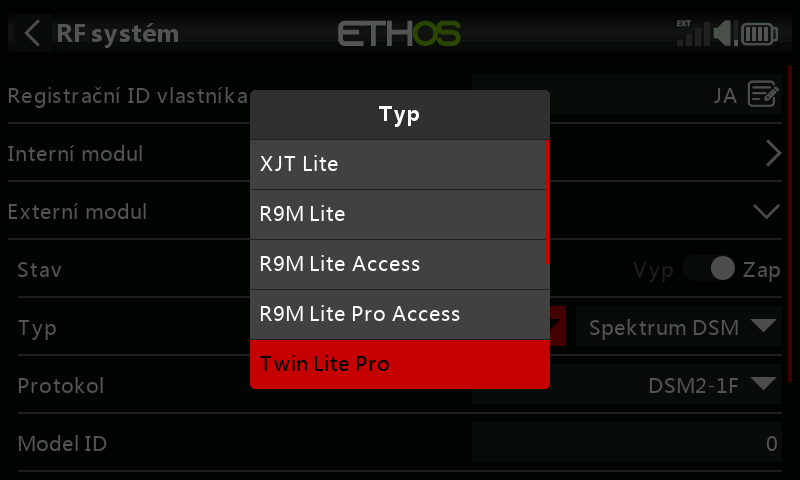
Task: Tap the back arrow icon
Action: [x=32, y=33]
